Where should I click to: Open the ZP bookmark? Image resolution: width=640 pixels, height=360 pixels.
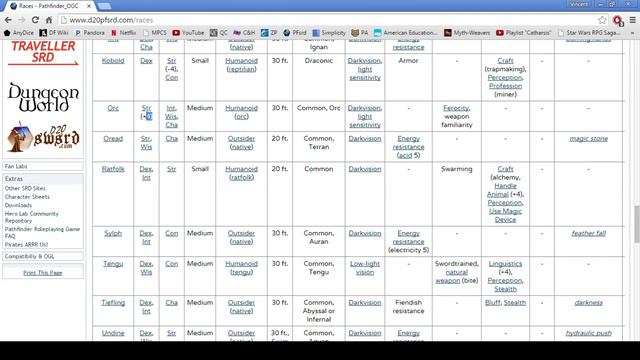269,33
